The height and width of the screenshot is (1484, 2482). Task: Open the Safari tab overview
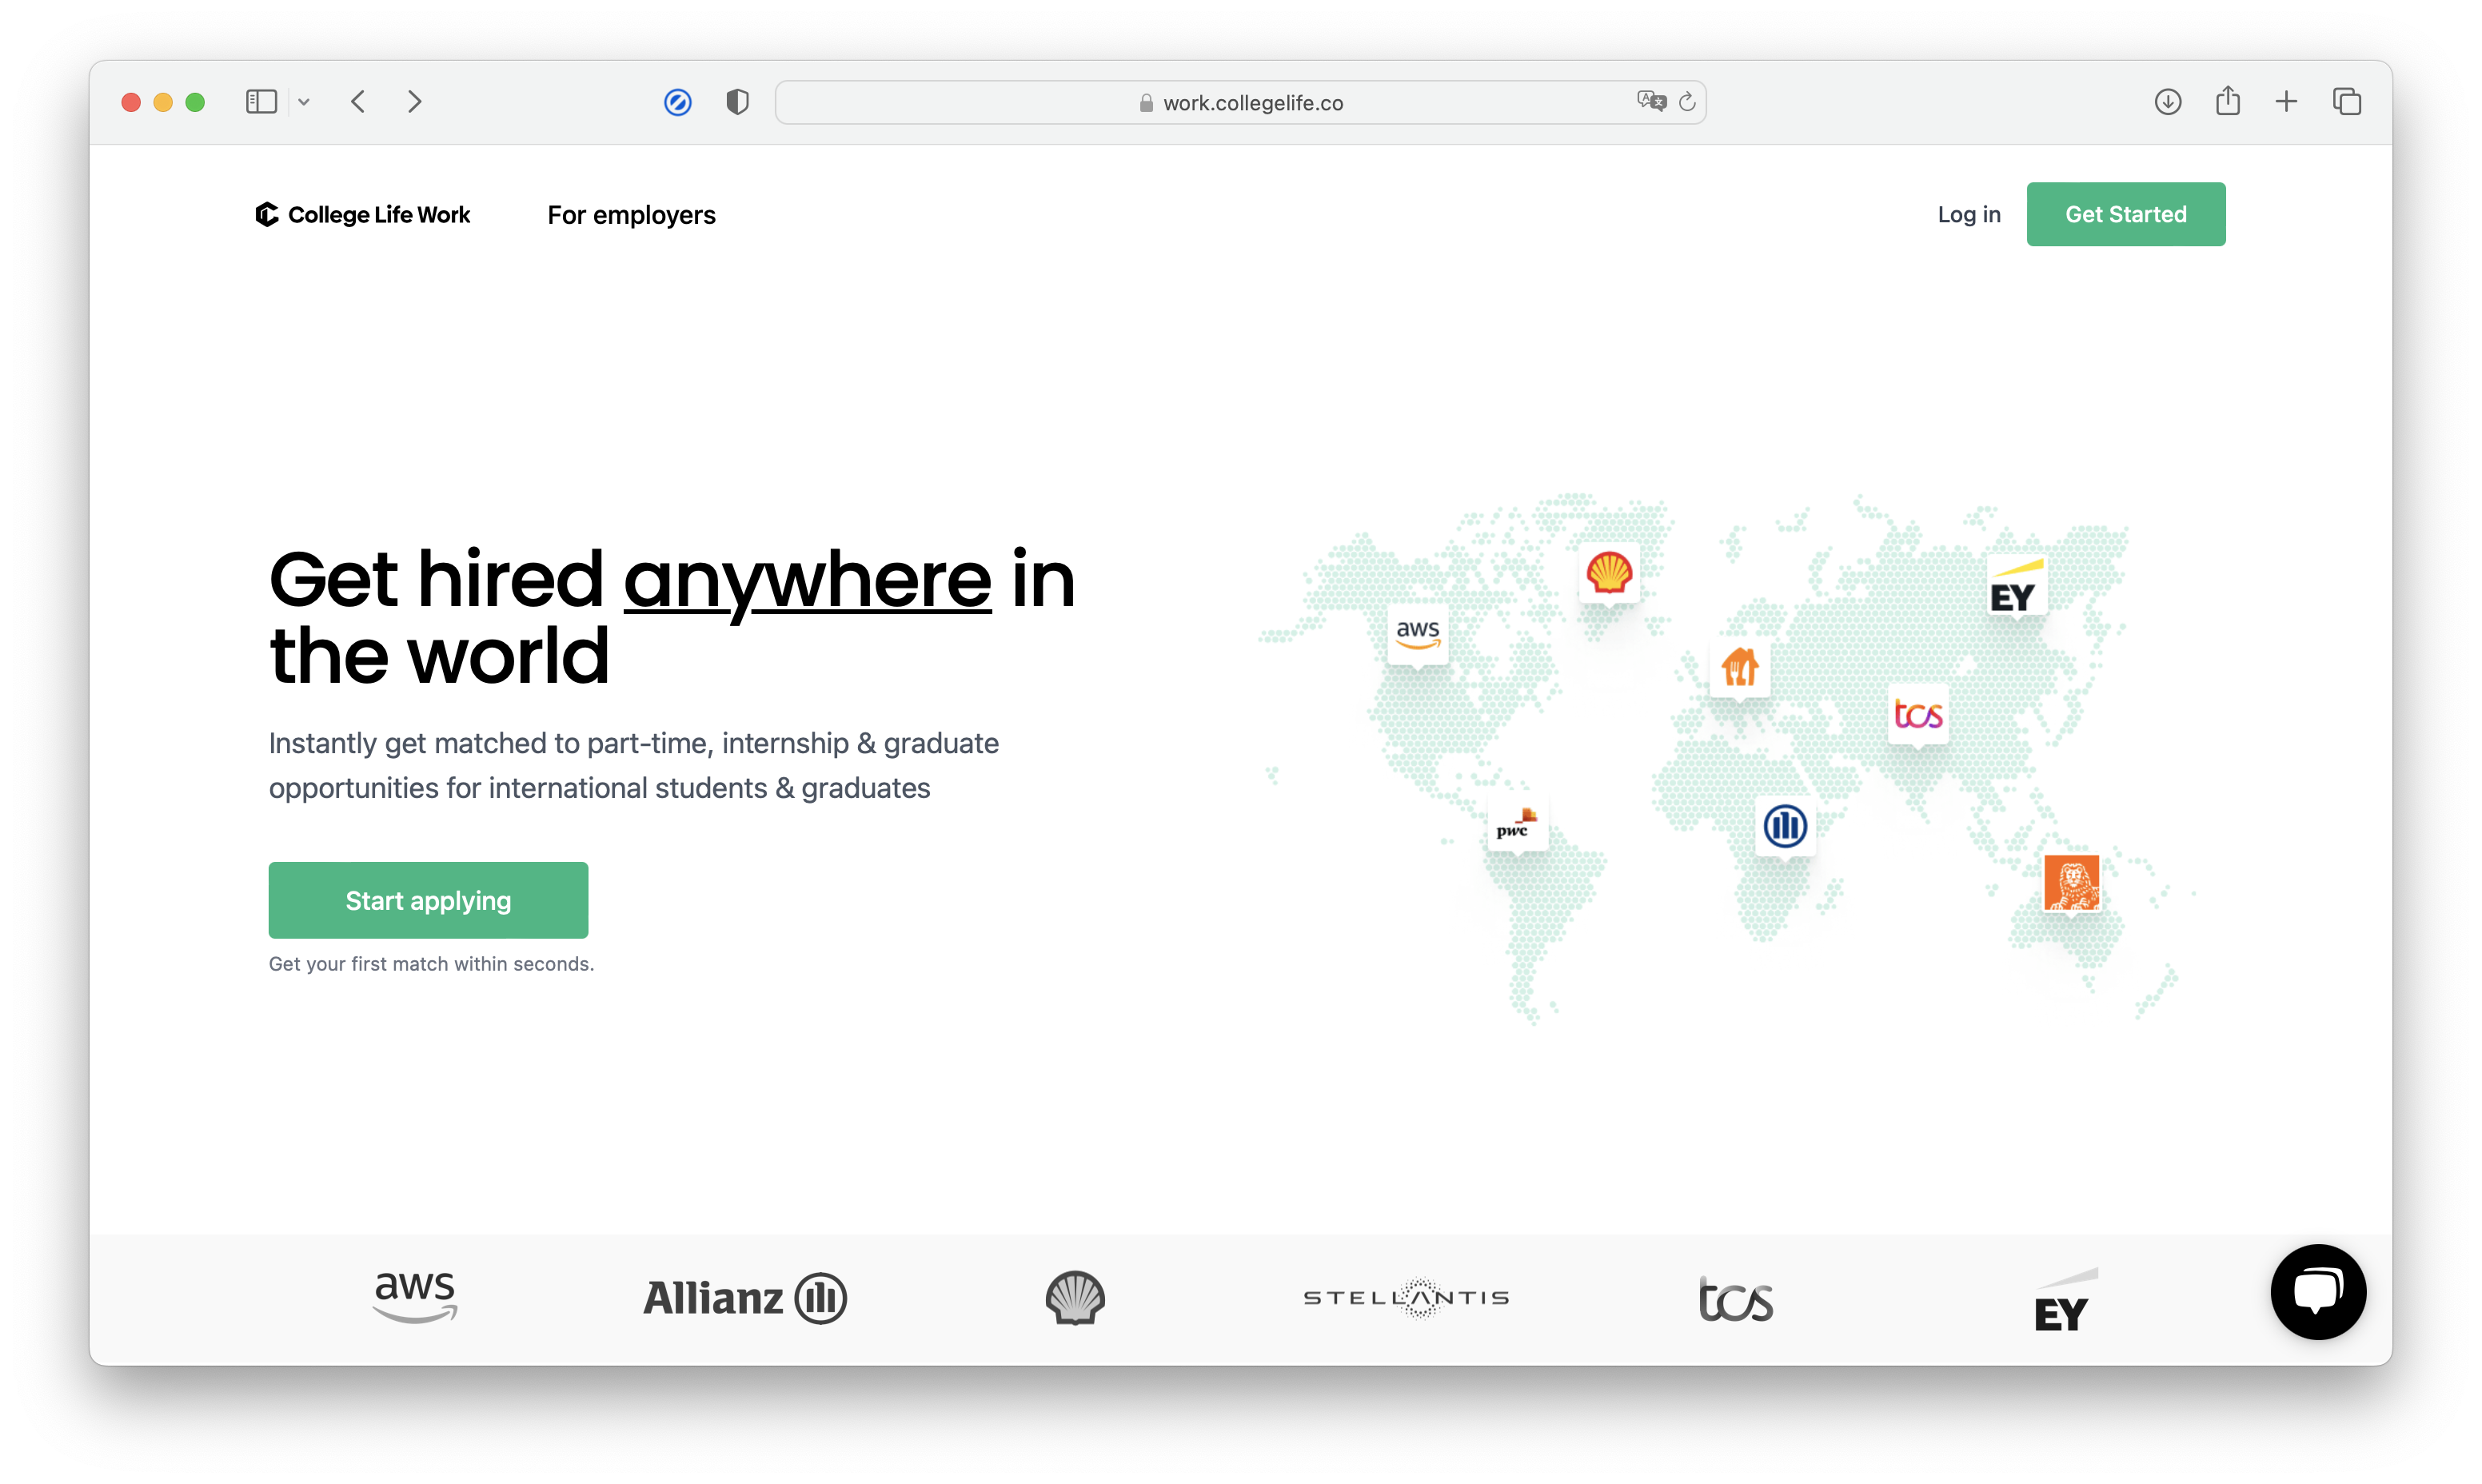coord(2346,102)
